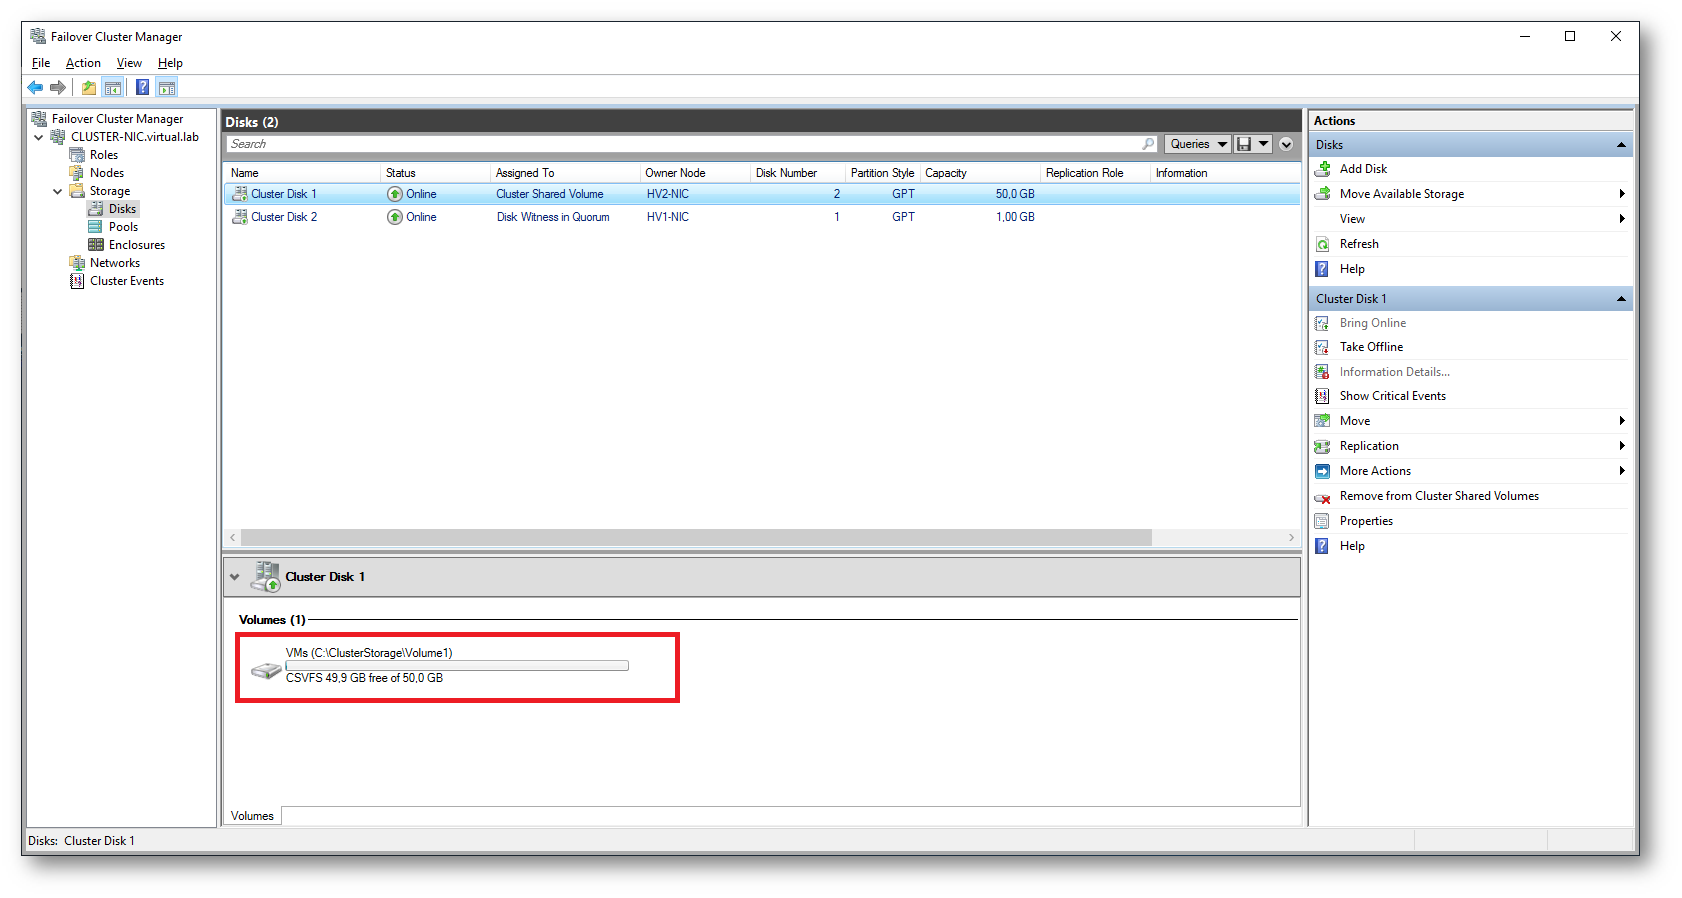The image size is (1682, 898).
Task: Expand the search options round chevron button
Action: tap(1286, 144)
